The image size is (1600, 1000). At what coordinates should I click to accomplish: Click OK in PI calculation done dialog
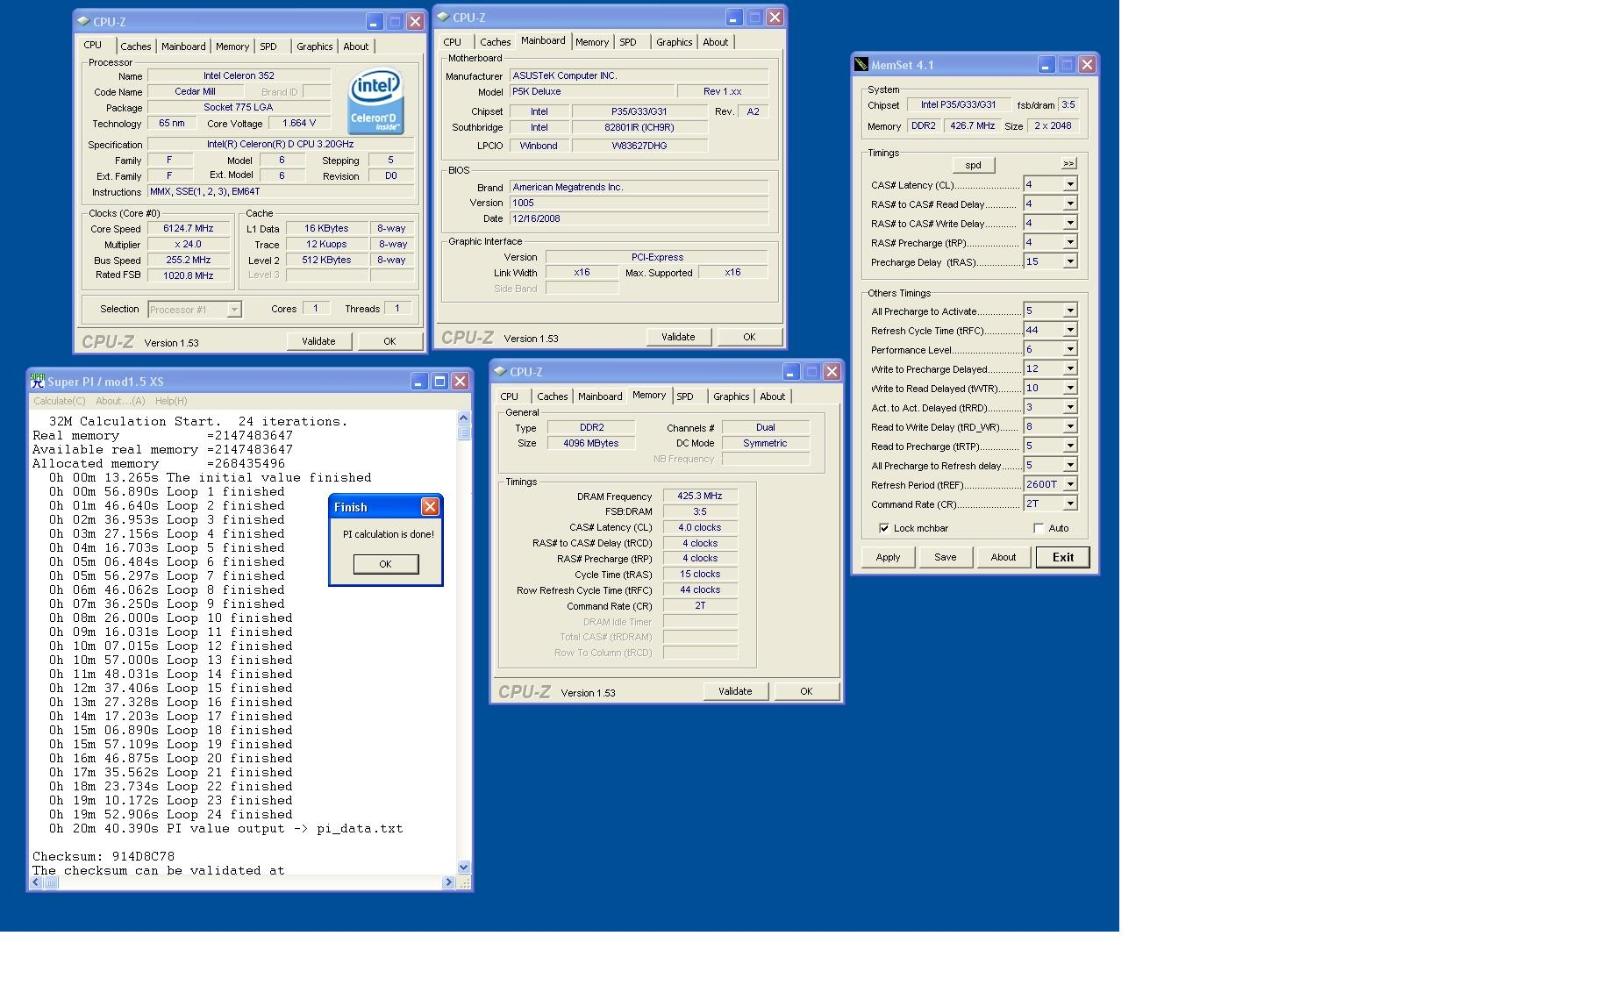pyautogui.click(x=385, y=564)
